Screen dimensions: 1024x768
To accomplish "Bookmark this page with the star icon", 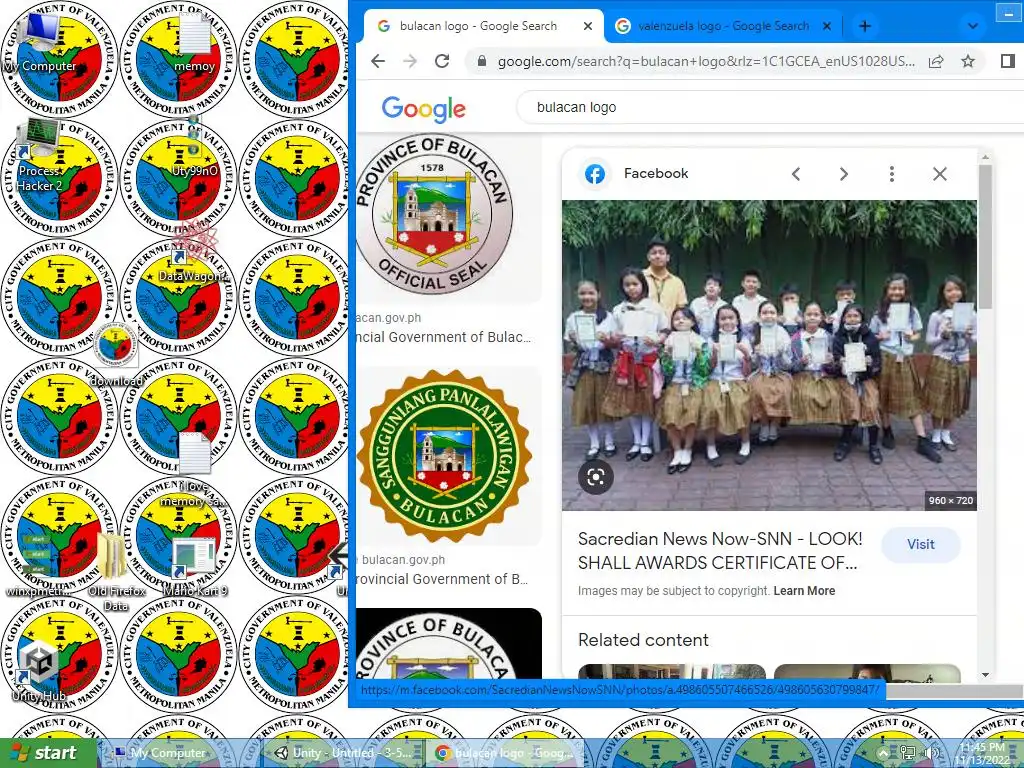I will coord(968,61).
